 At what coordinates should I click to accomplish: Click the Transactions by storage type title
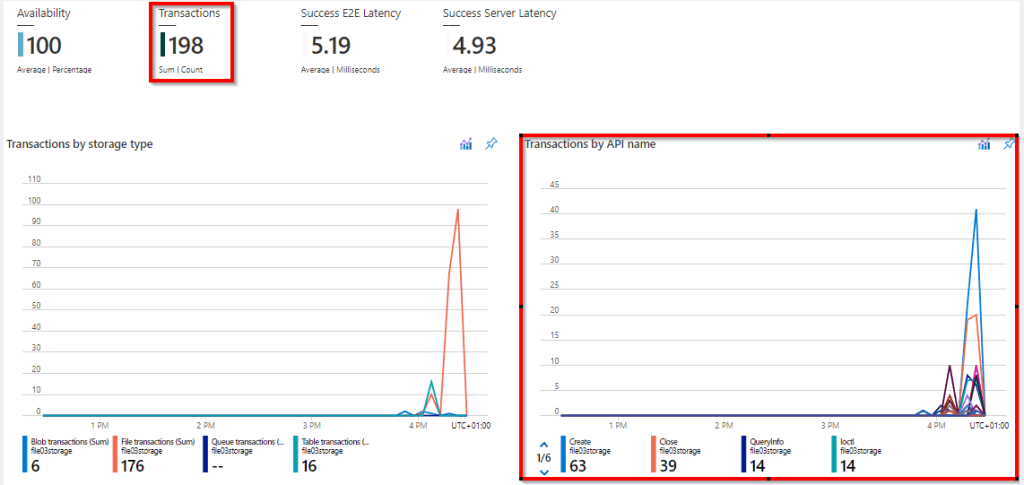pyautogui.click(x=80, y=144)
